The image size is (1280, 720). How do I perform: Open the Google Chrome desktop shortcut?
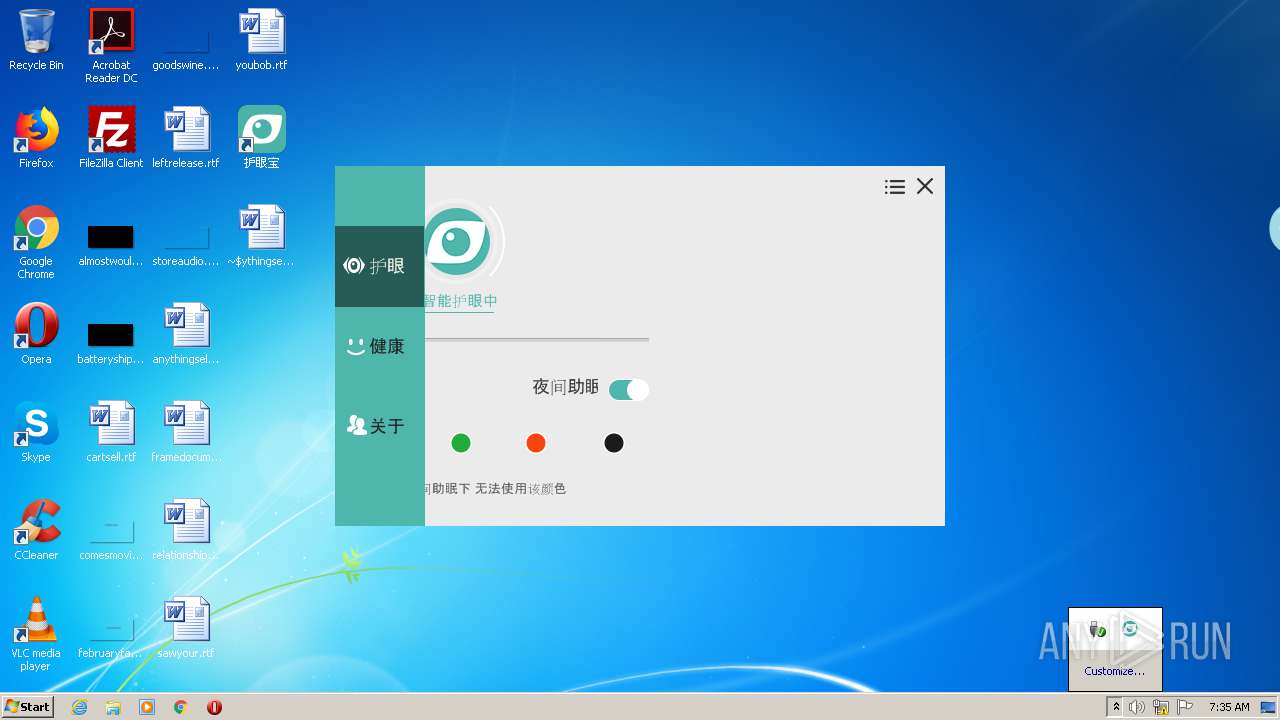(x=36, y=242)
